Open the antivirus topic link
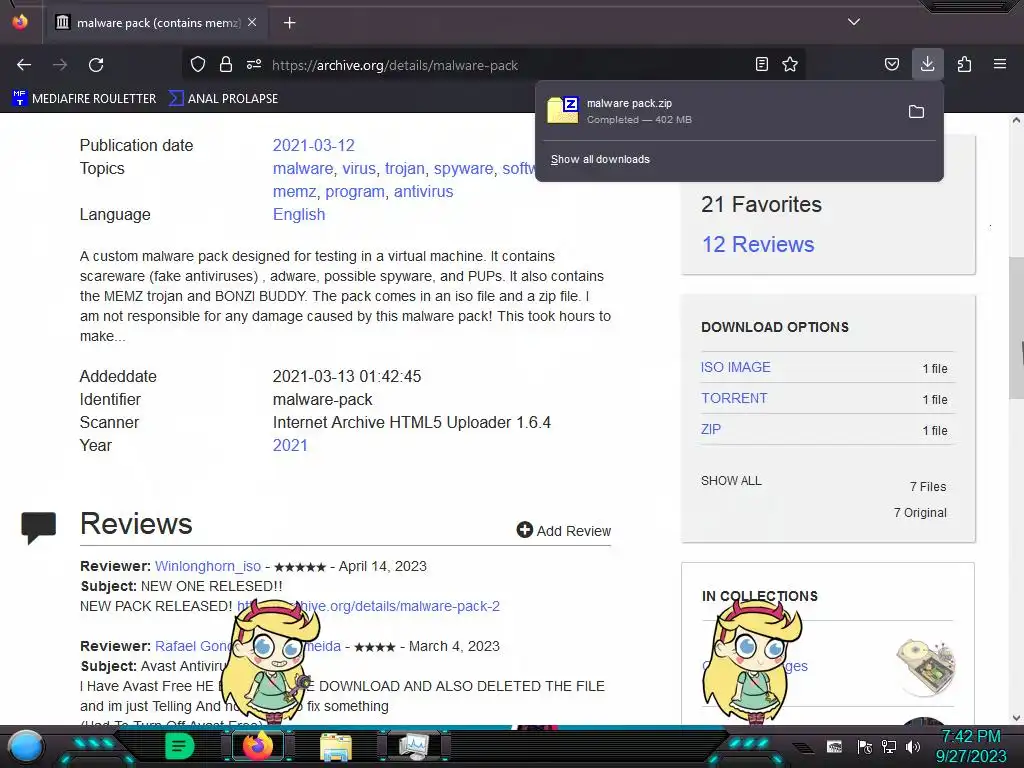This screenshot has width=1024, height=768. coord(423,191)
